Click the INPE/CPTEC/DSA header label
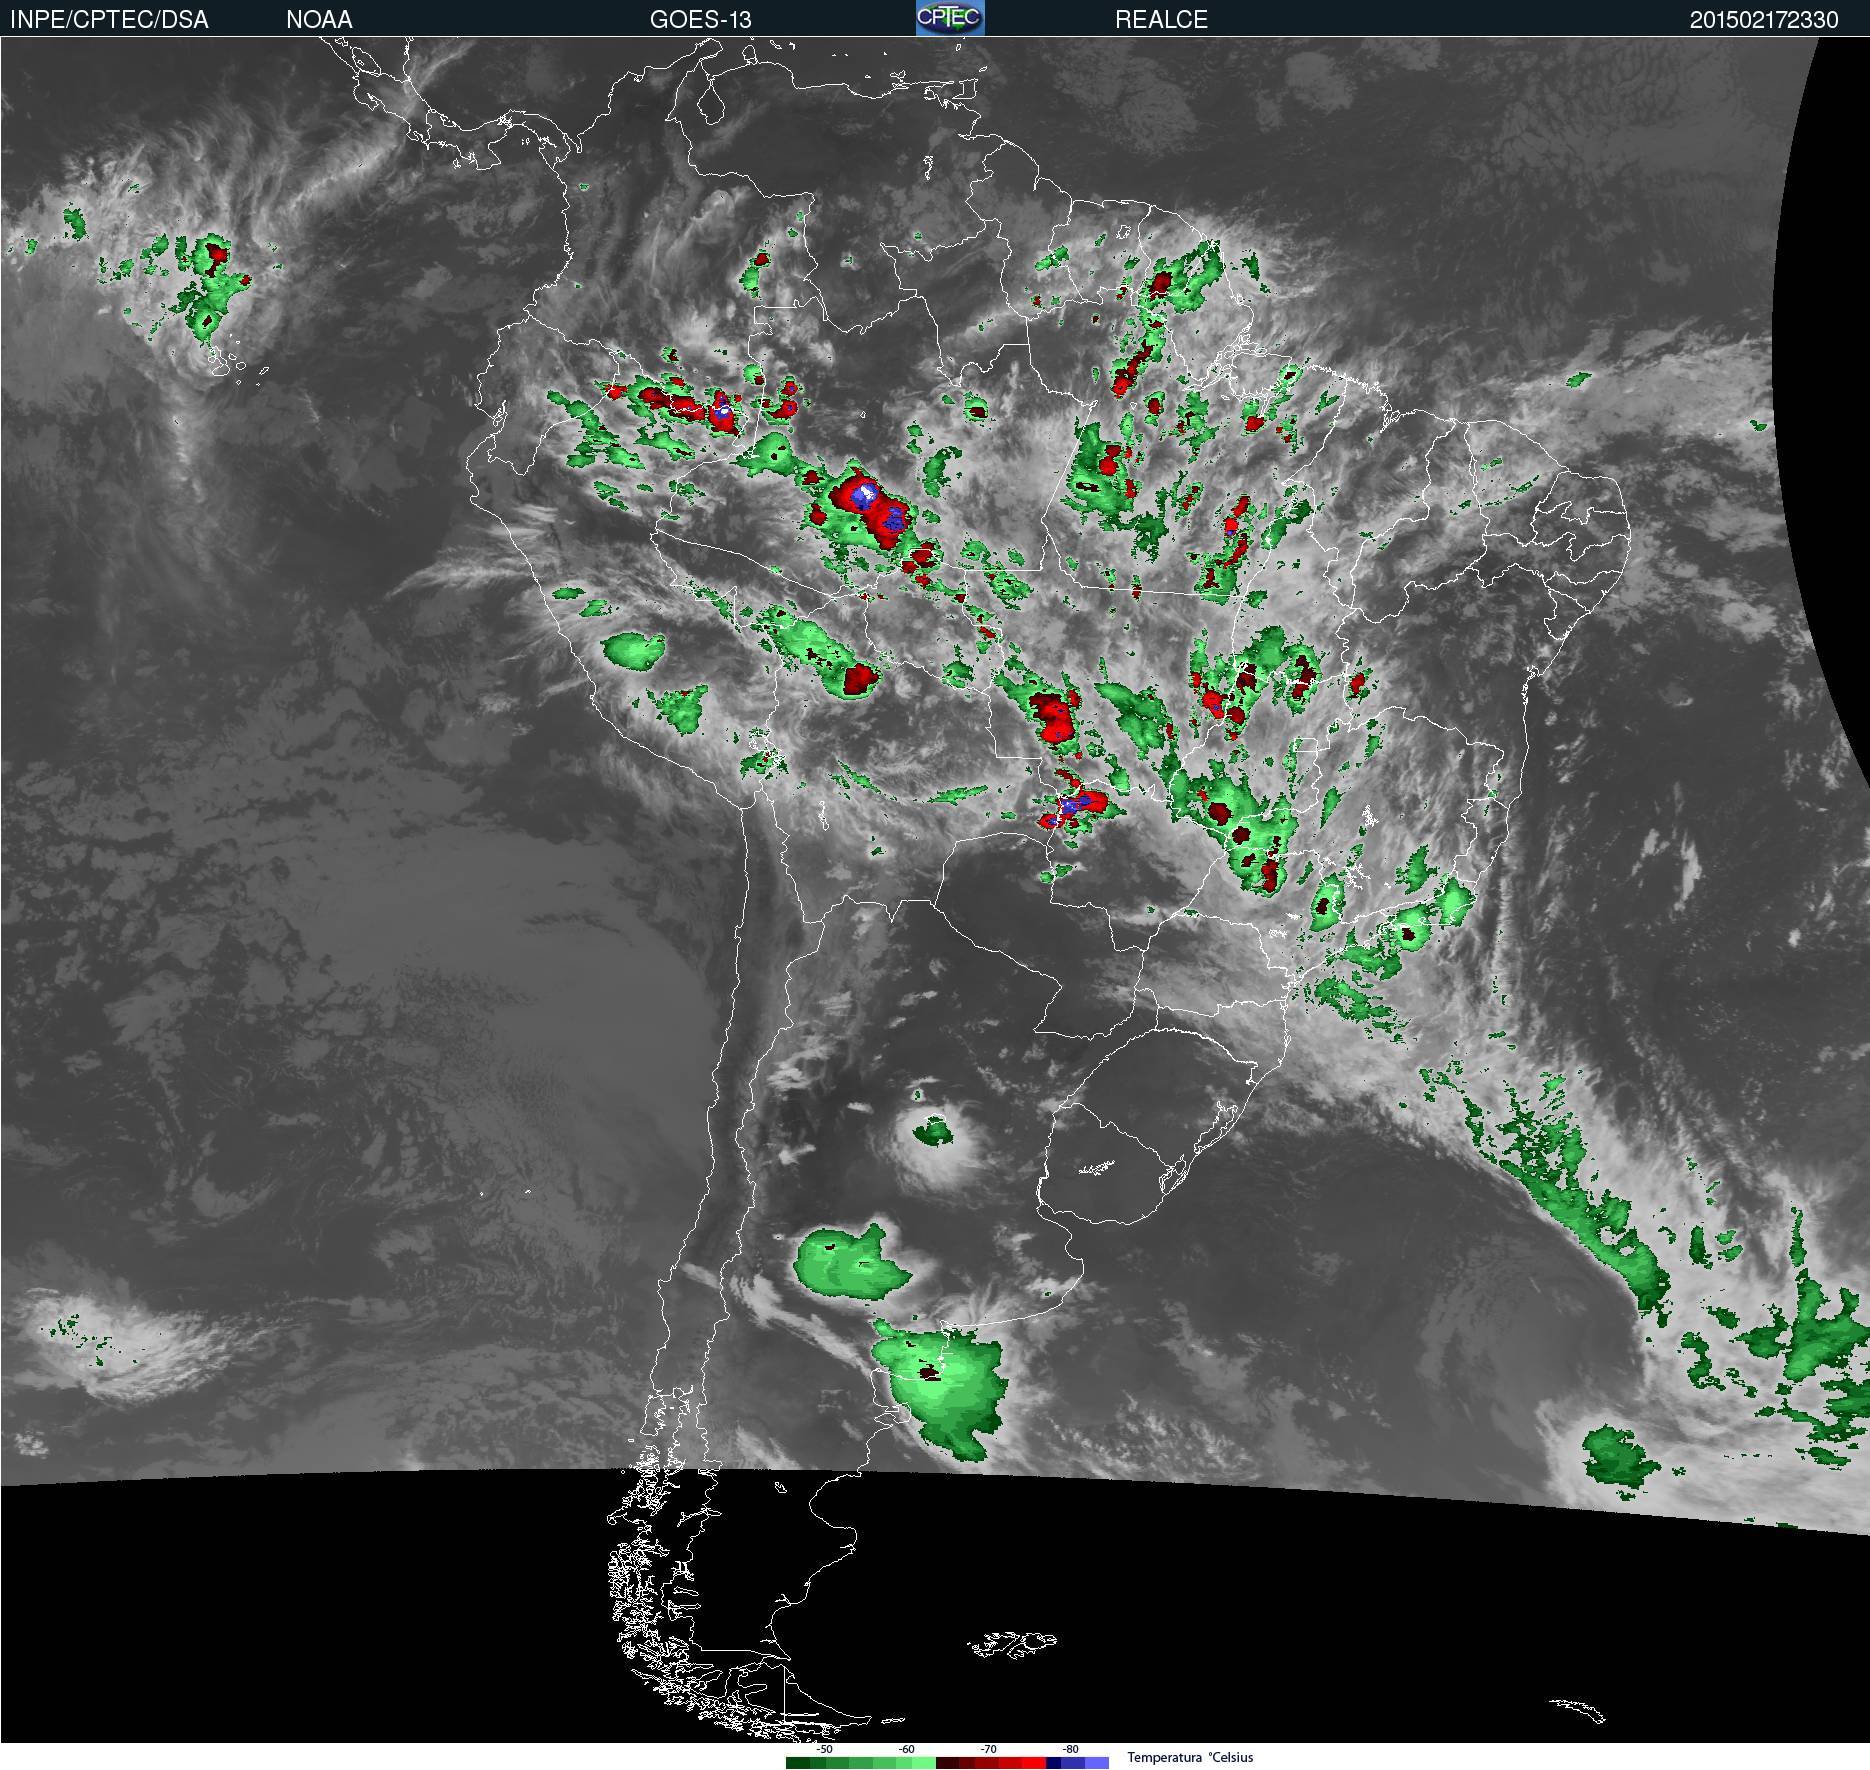The height and width of the screenshot is (1770, 1870). click(109, 19)
